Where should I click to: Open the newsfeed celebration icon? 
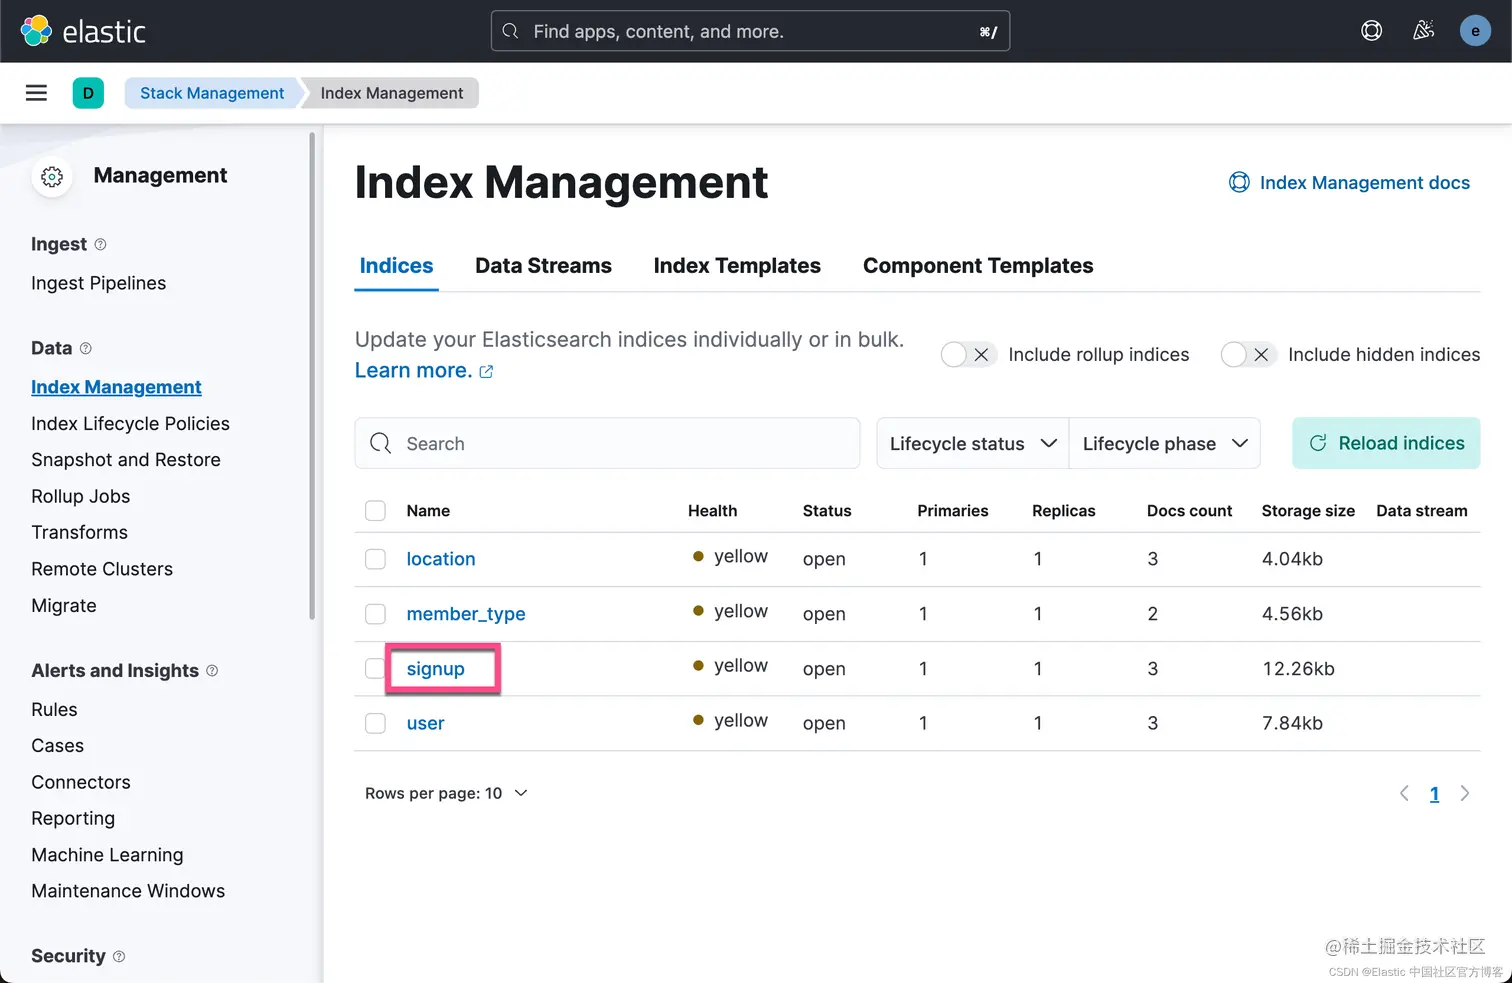1424,31
